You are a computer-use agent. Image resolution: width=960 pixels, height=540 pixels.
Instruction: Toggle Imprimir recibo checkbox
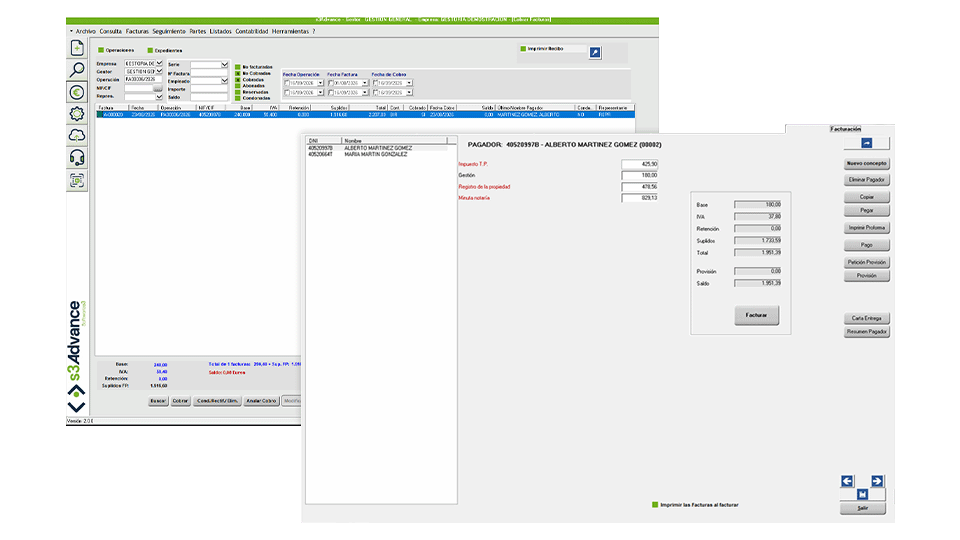523,48
